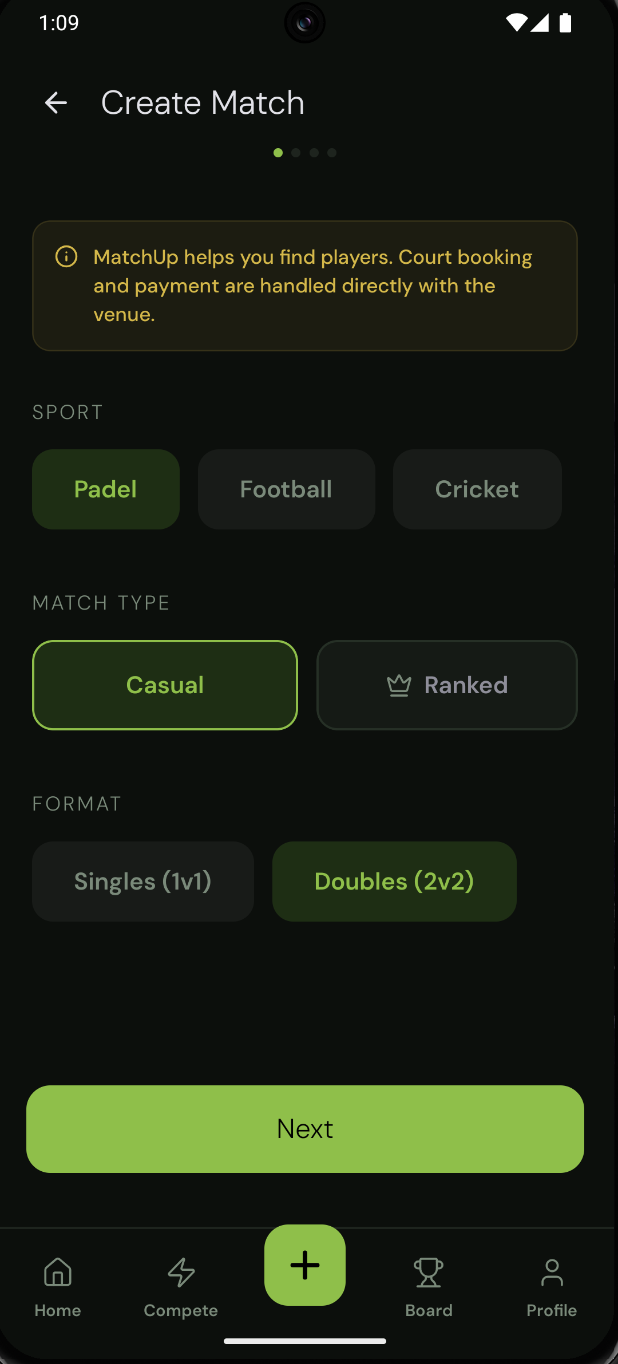
Task: Tap the back arrow to exit Create Match
Action: 56,102
